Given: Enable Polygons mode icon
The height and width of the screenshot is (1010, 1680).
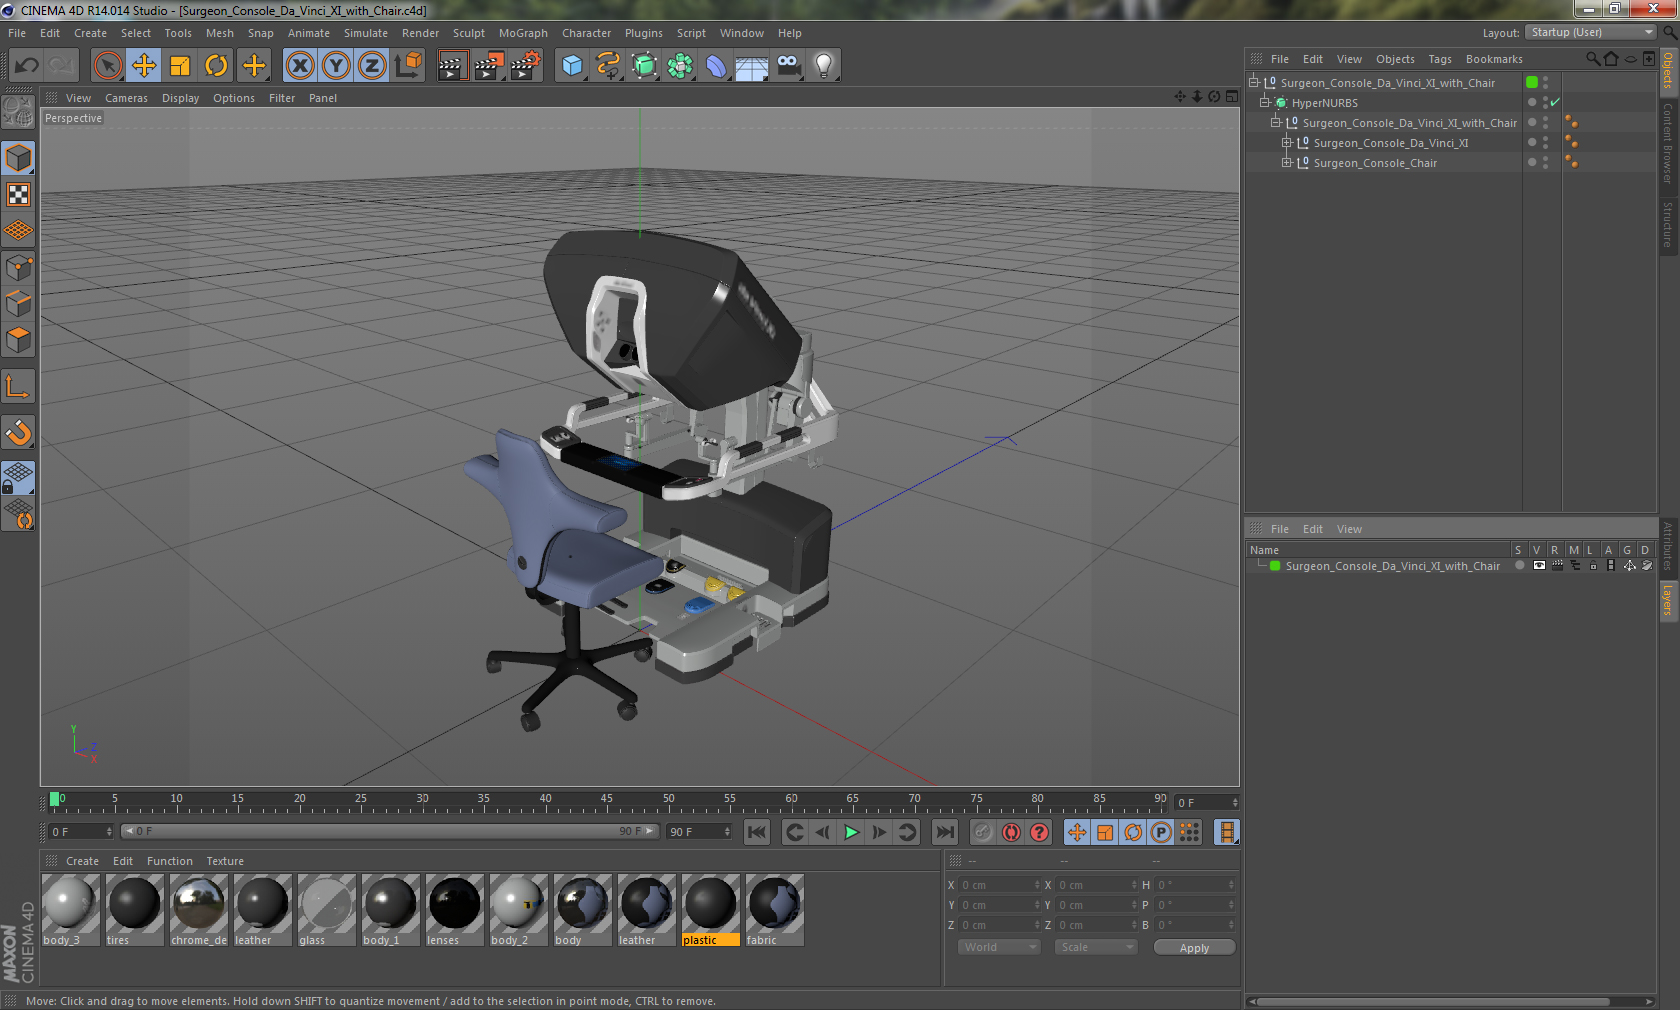Looking at the screenshot, I should point(18,340).
